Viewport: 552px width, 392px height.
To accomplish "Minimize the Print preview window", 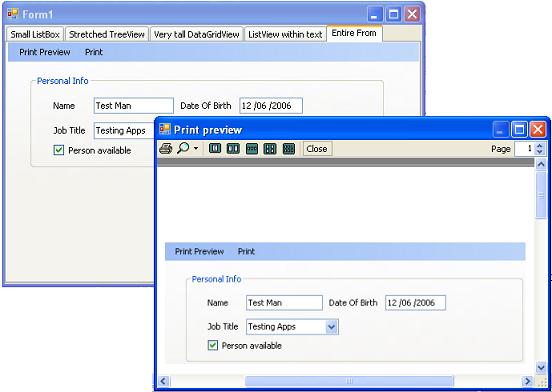I will pos(500,130).
